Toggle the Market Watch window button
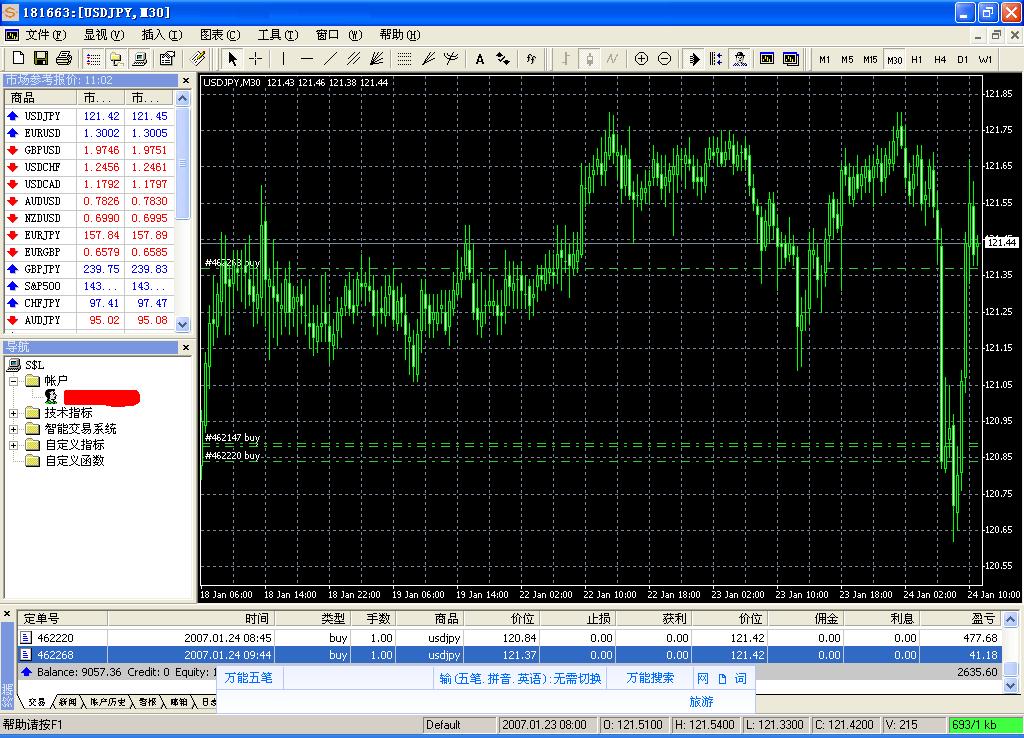Screen dimensions: 1024x738 [93, 59]
